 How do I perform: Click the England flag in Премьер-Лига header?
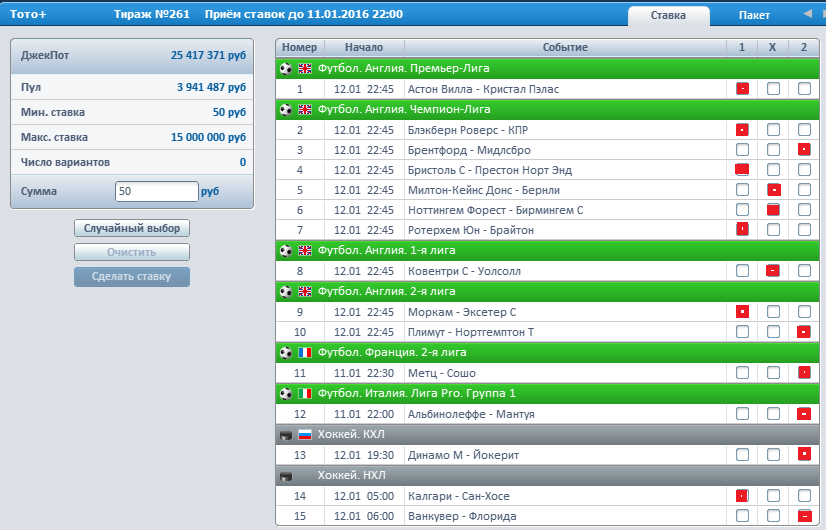(x=305, y=68)
